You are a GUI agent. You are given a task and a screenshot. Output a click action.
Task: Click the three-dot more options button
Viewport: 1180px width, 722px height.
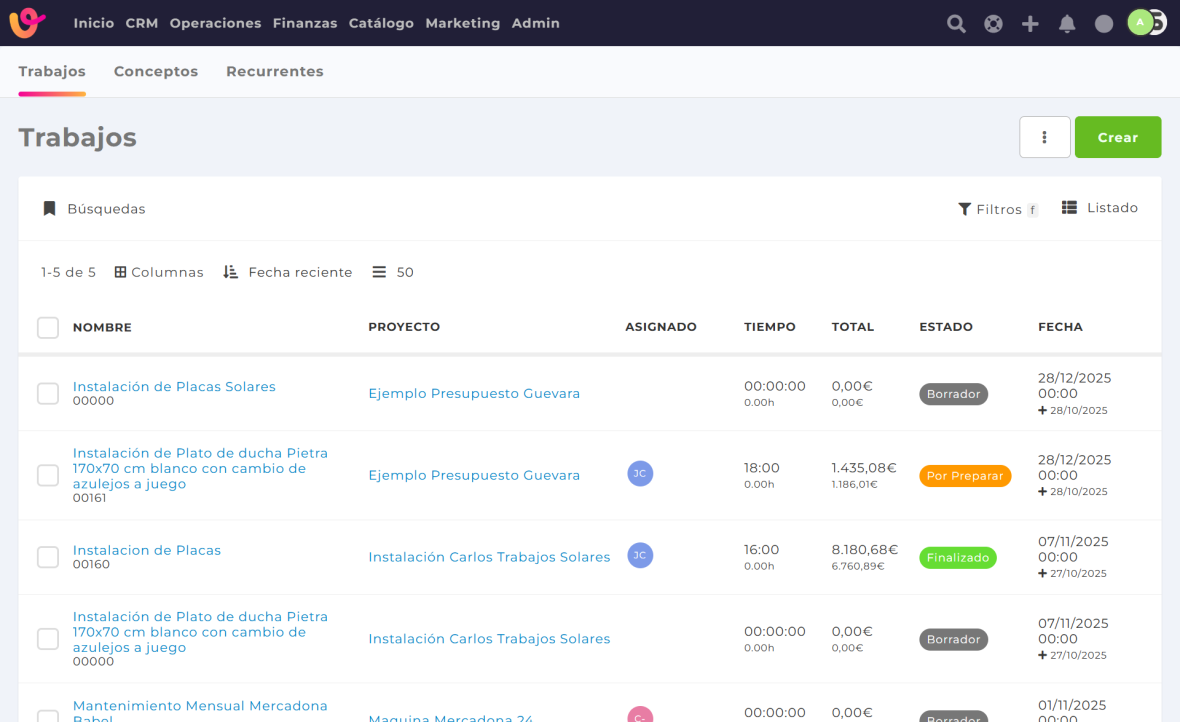pos(1044,137)
